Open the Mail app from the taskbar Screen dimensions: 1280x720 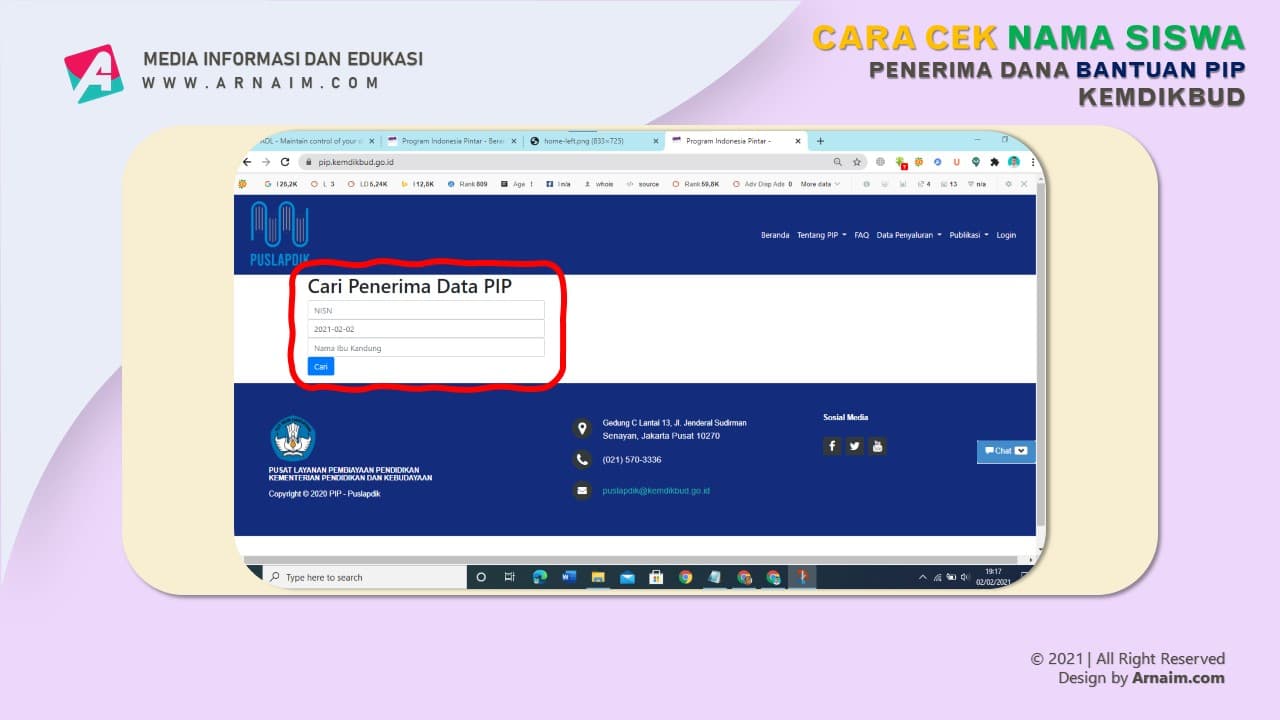pyautogui.click(x=627, y=577)
